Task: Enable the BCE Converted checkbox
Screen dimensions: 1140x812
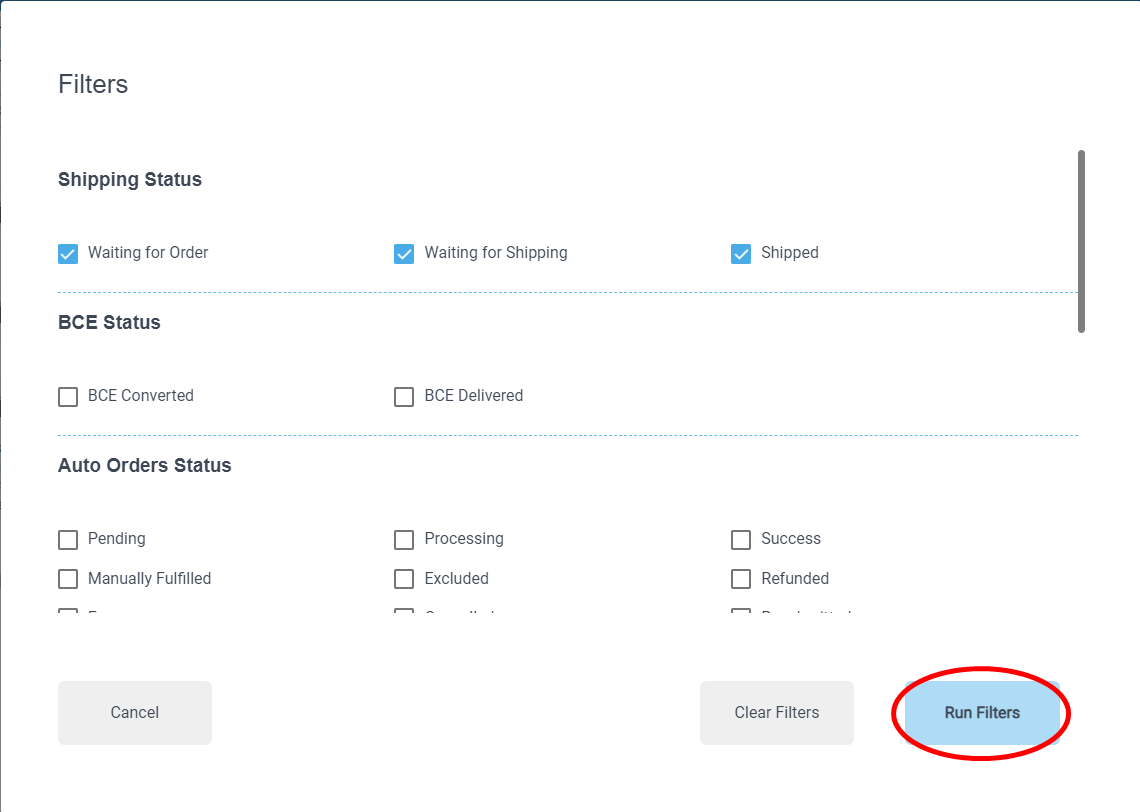Action: (68, 397)
